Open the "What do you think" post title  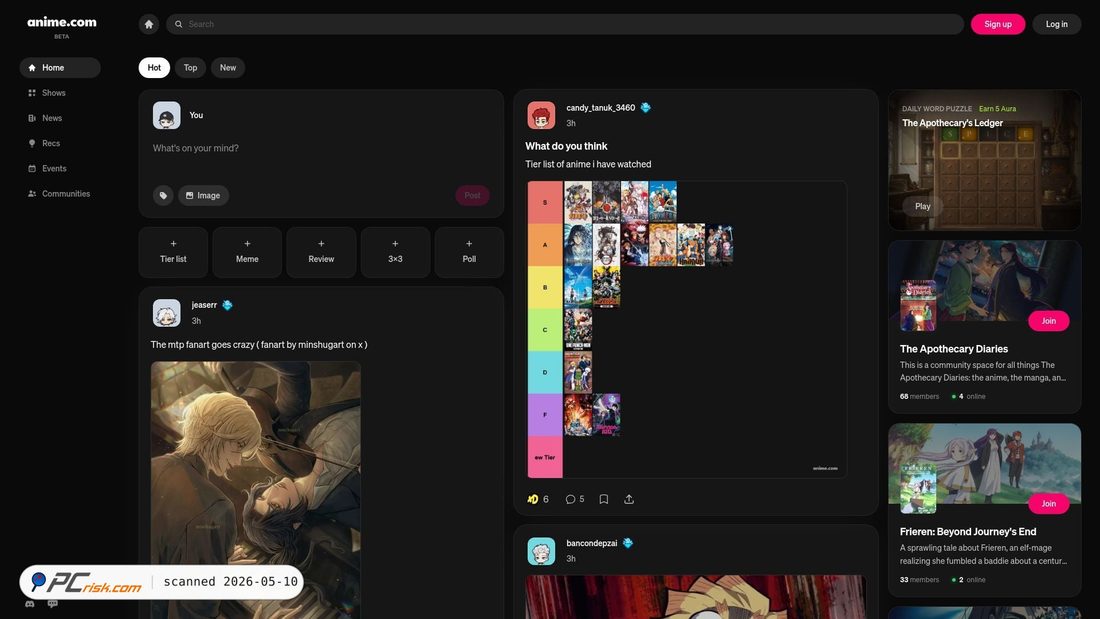(x=566, y=146)
